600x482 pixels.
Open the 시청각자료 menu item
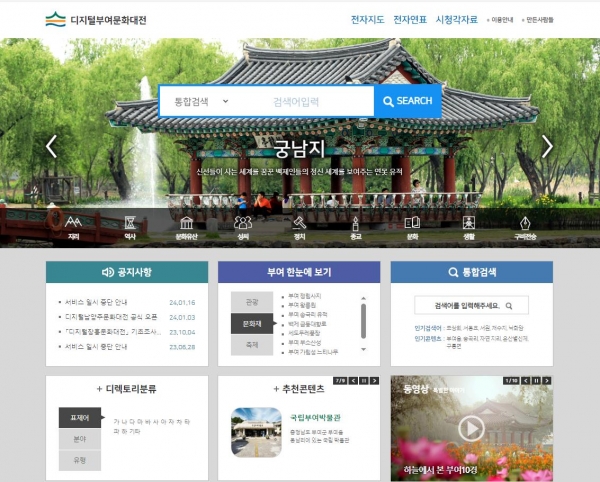[x=457, y=19]
